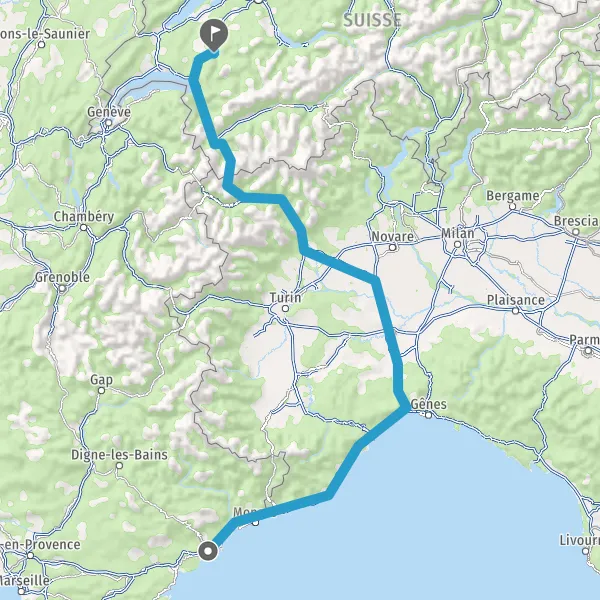The height and width of the screenshot is (600, 600).
Task: Click the route start point marker
Action: [x=208, y=551]
